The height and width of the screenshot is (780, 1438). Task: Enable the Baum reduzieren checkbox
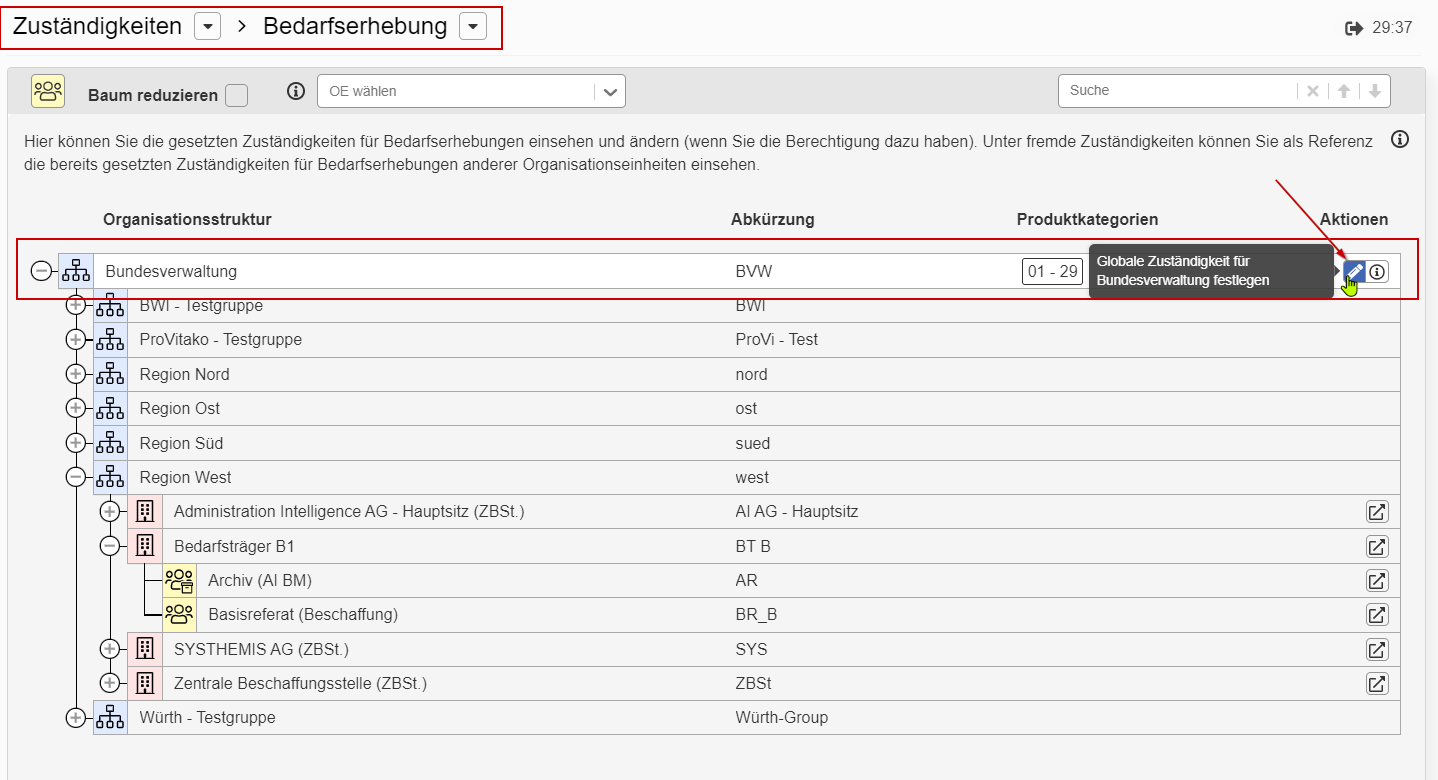(x=236, y=95)
